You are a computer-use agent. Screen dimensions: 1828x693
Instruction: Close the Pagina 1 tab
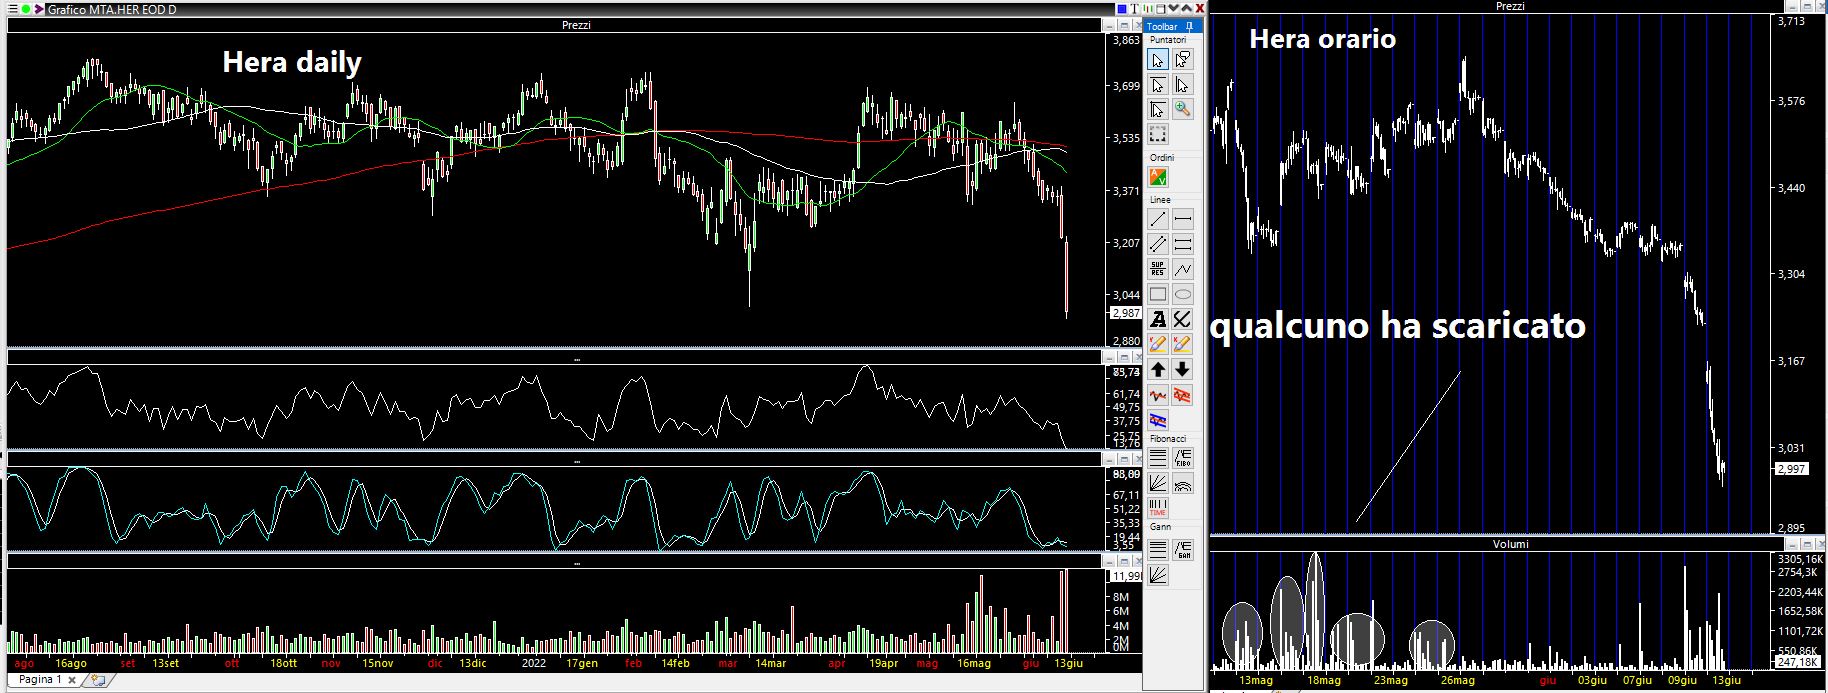click(x=72, y=680)
